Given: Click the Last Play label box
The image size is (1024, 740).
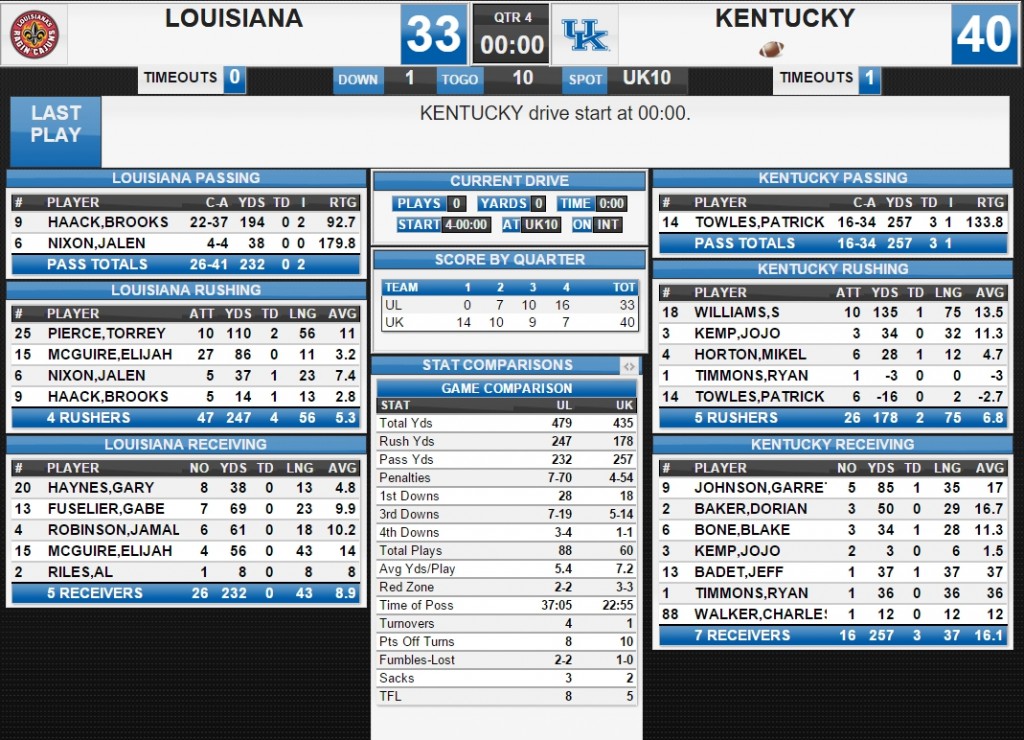Looking at the screenshot, I should pyautogui.click(x=56, y=131).
